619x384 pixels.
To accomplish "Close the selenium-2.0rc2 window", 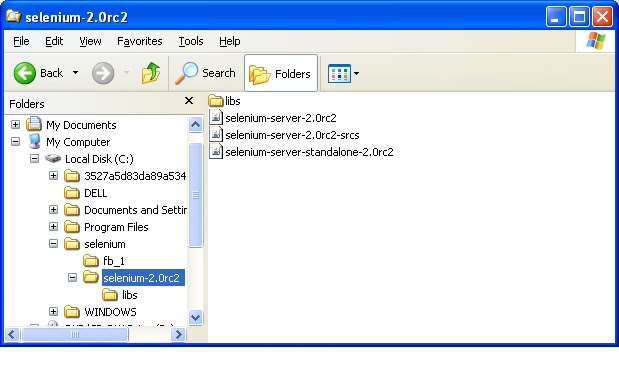I will pyautogui.click(x=602, y=17).
